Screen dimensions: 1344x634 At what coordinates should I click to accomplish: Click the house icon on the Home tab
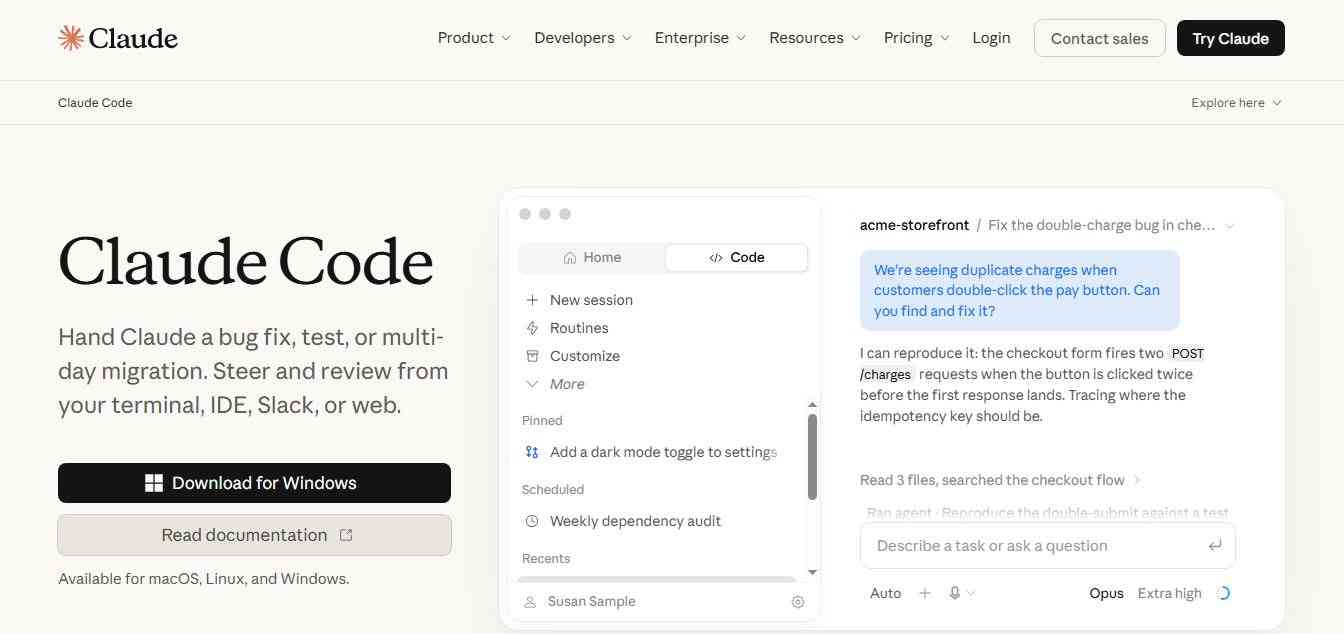click(x=570, y=258)
